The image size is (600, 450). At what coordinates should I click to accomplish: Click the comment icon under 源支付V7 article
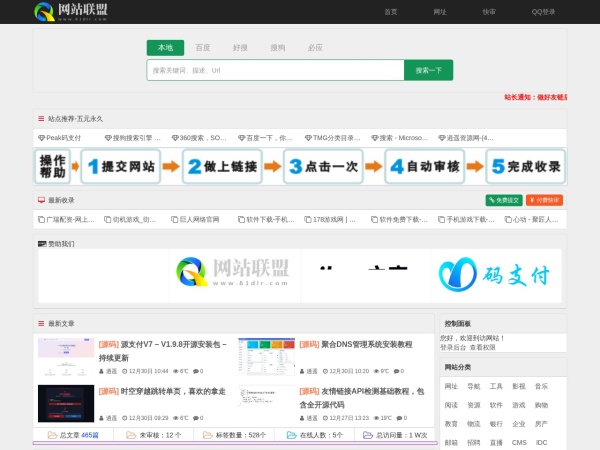196,371
